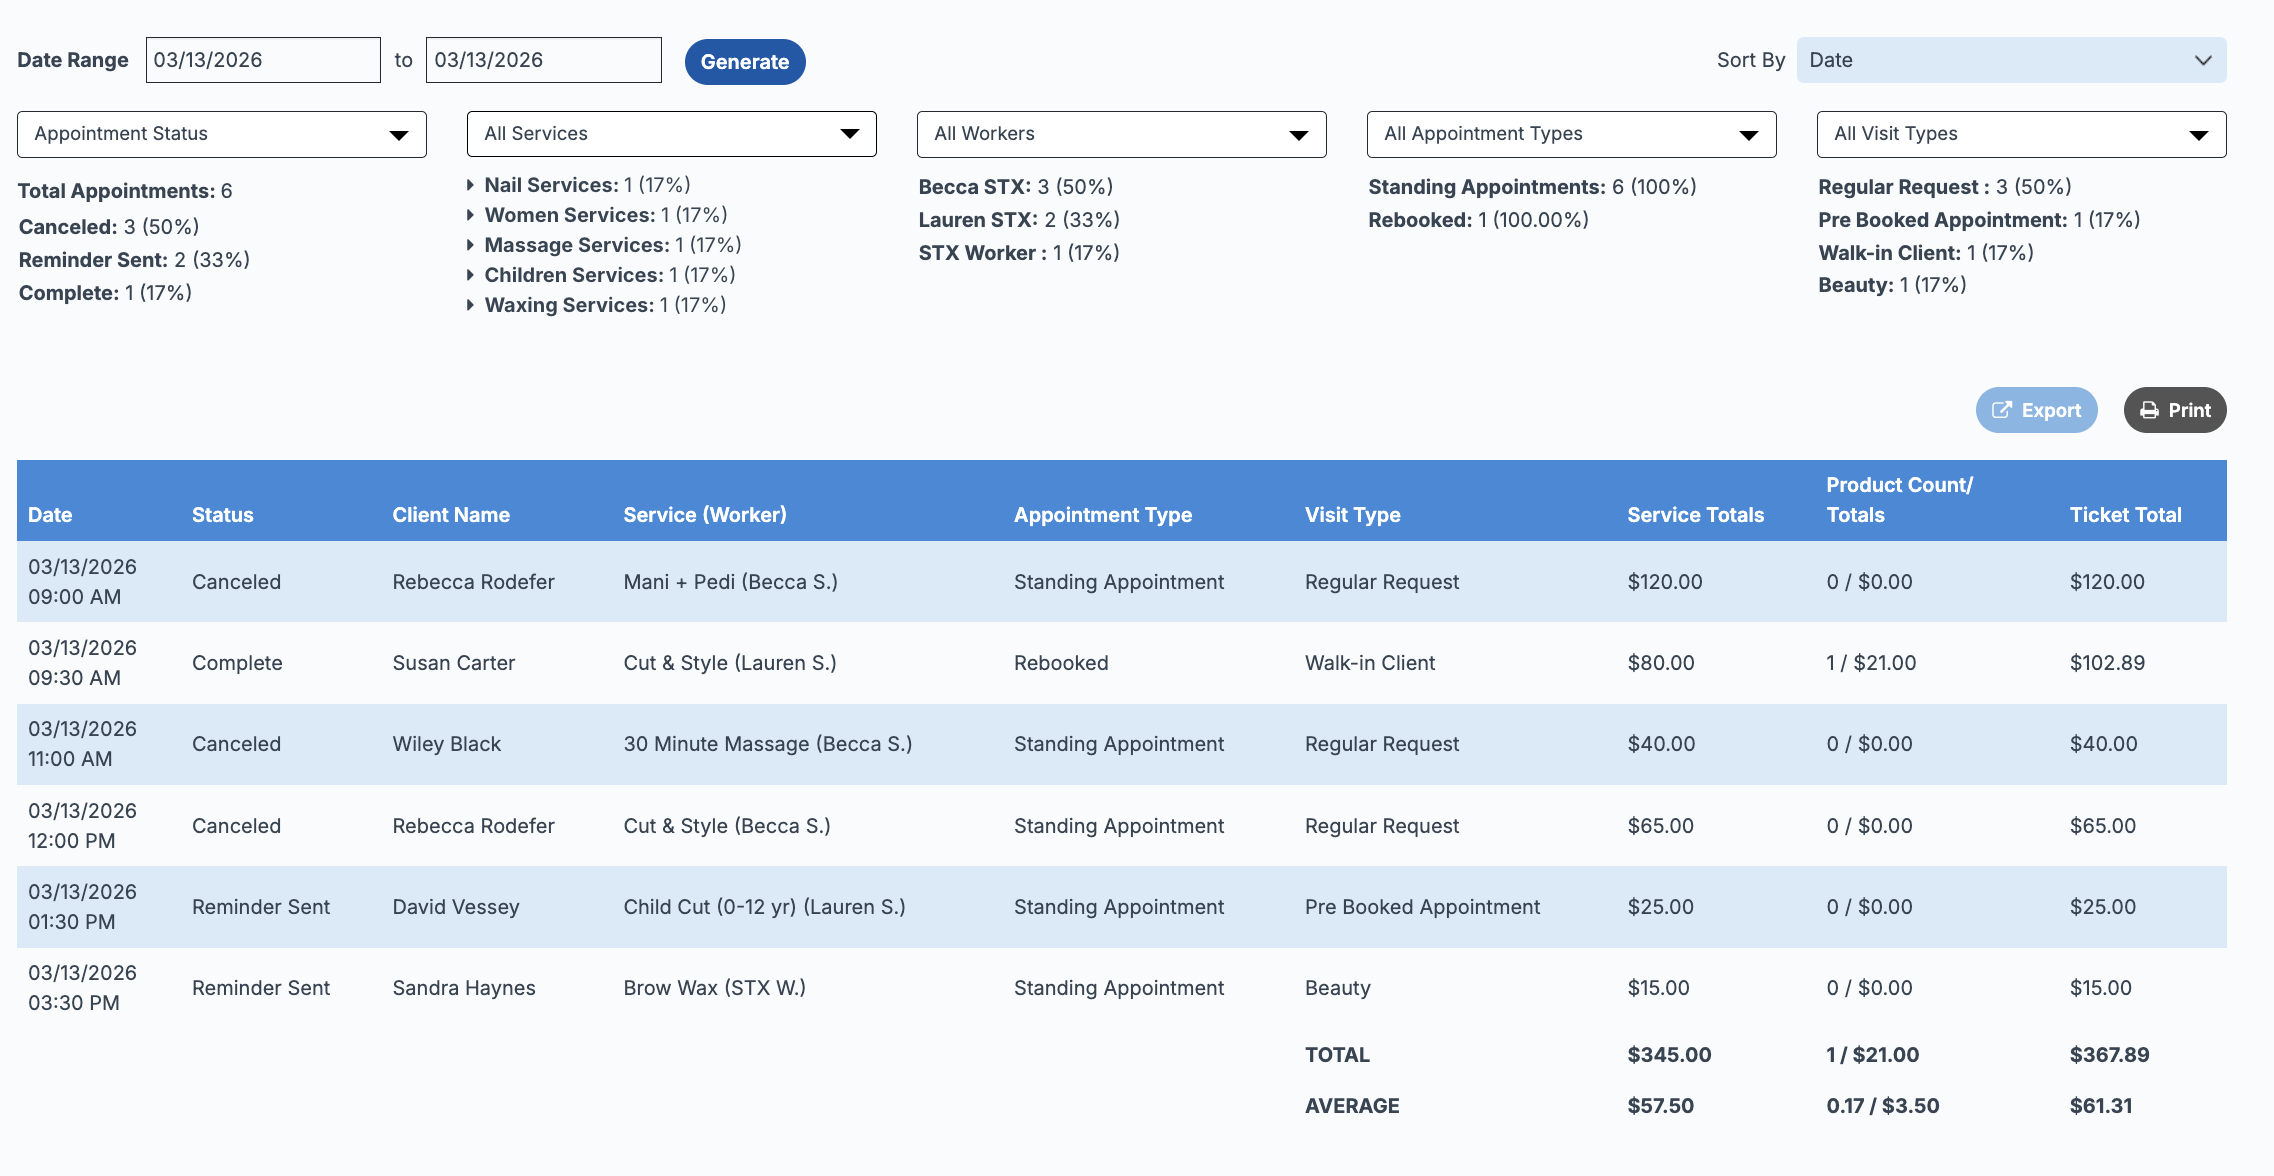Screen dimensions: 2274x1176
Task: Click the Print button
Action: 2174,410
